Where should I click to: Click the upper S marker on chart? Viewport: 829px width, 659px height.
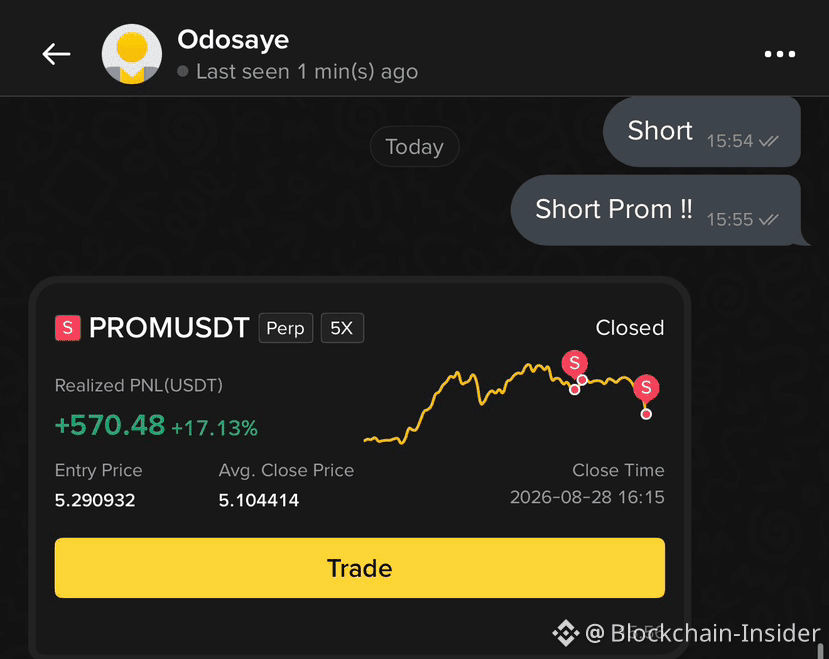(x=575, y=363)
